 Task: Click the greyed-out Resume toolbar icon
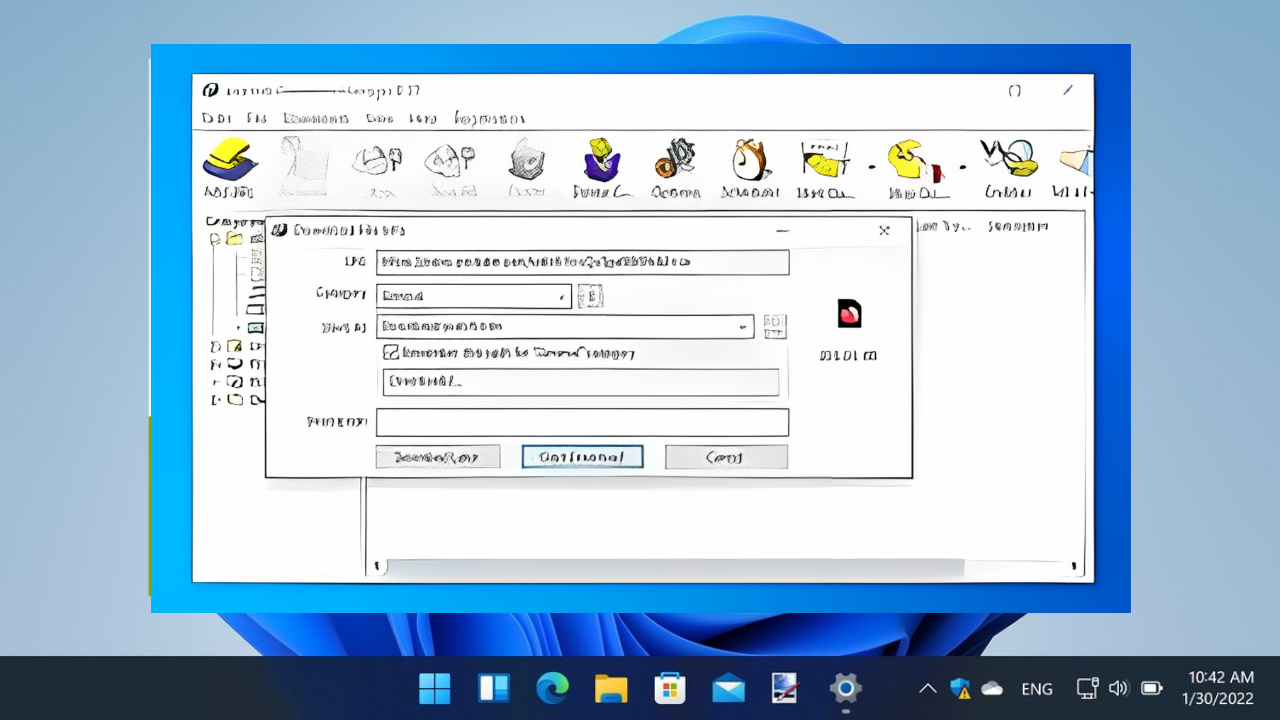click(x=304, y=167)
